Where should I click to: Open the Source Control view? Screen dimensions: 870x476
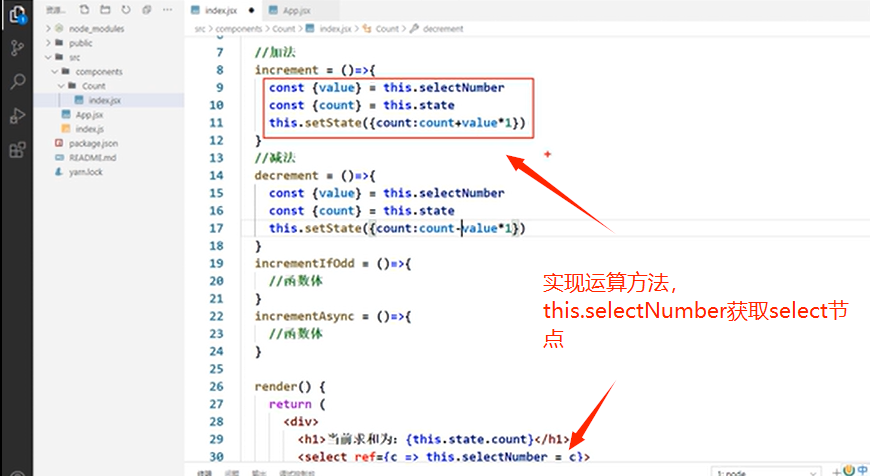(17, 48)
